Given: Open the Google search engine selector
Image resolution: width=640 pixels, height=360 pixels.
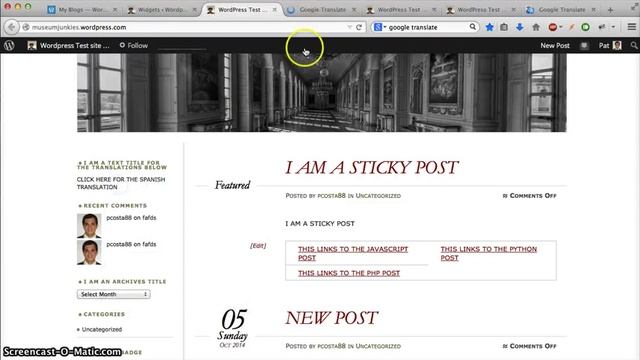Looking at the screenshot, I should pos(380,27).
